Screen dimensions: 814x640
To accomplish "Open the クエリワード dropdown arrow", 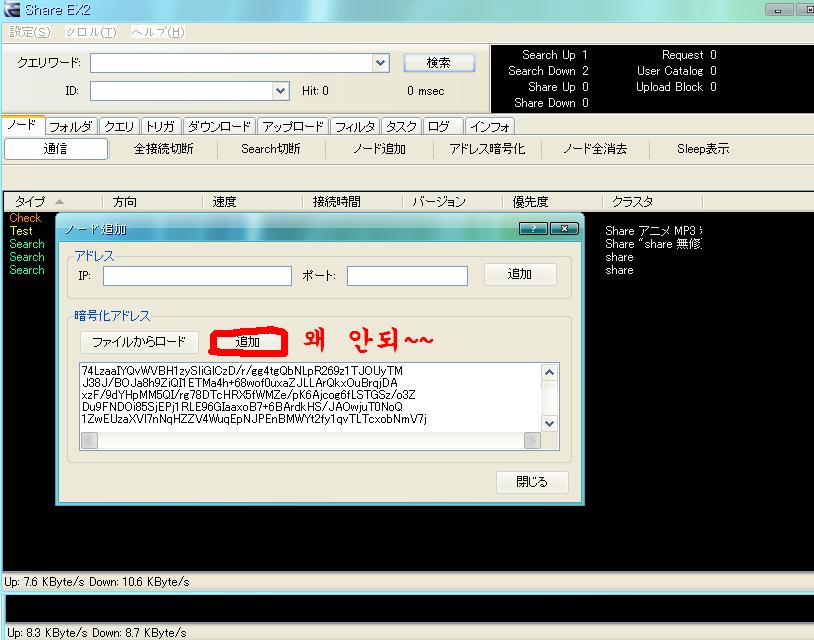I will [381, 63].
